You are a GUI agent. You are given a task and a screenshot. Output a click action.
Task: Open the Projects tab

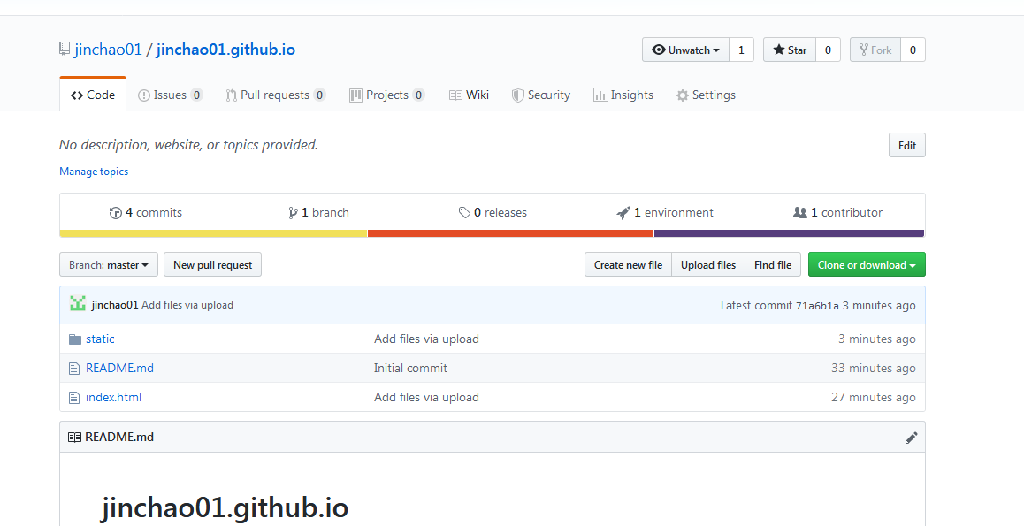(387, 95)
